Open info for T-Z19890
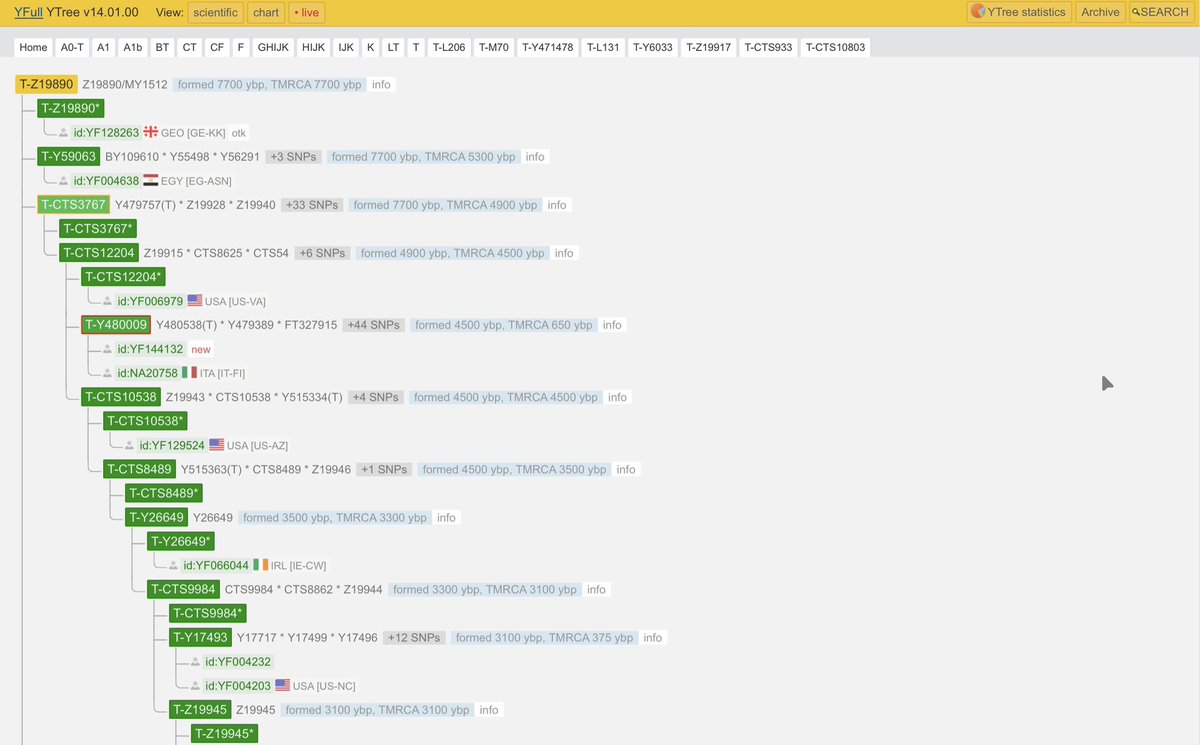The image size is (1200, 745). (381, 85)
